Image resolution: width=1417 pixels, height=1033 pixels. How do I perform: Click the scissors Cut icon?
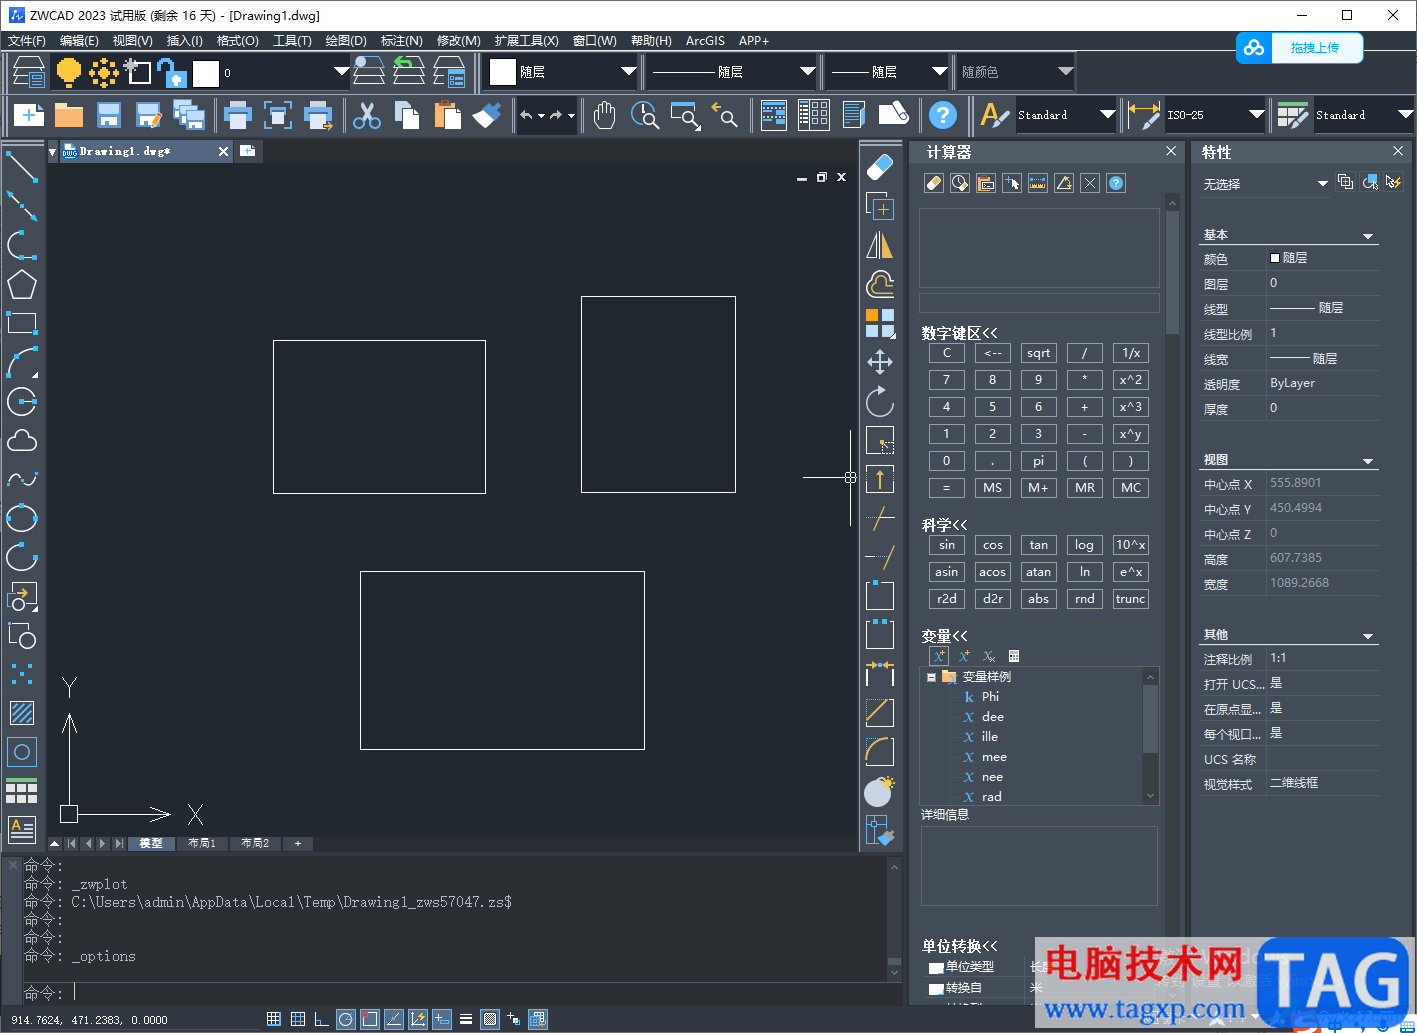coord(367,115)
